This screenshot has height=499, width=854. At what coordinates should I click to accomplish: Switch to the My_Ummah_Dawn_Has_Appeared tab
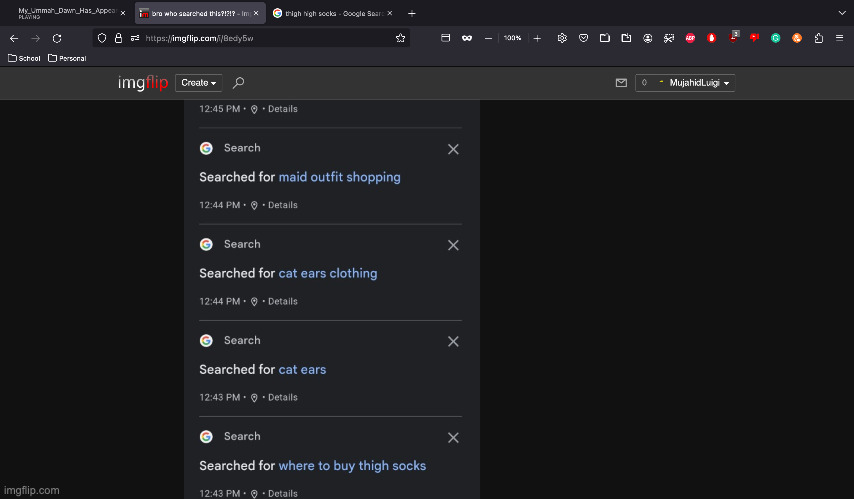click(x=66, y=13)
